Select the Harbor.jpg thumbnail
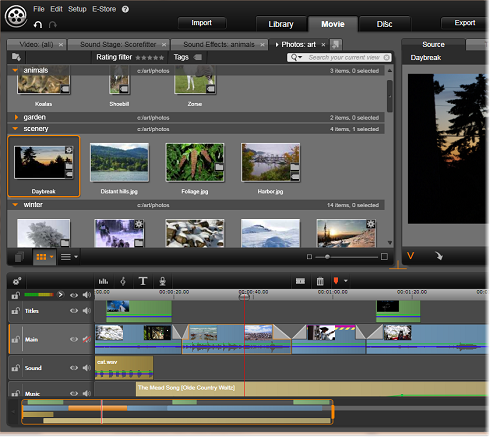 coord(270,162)
